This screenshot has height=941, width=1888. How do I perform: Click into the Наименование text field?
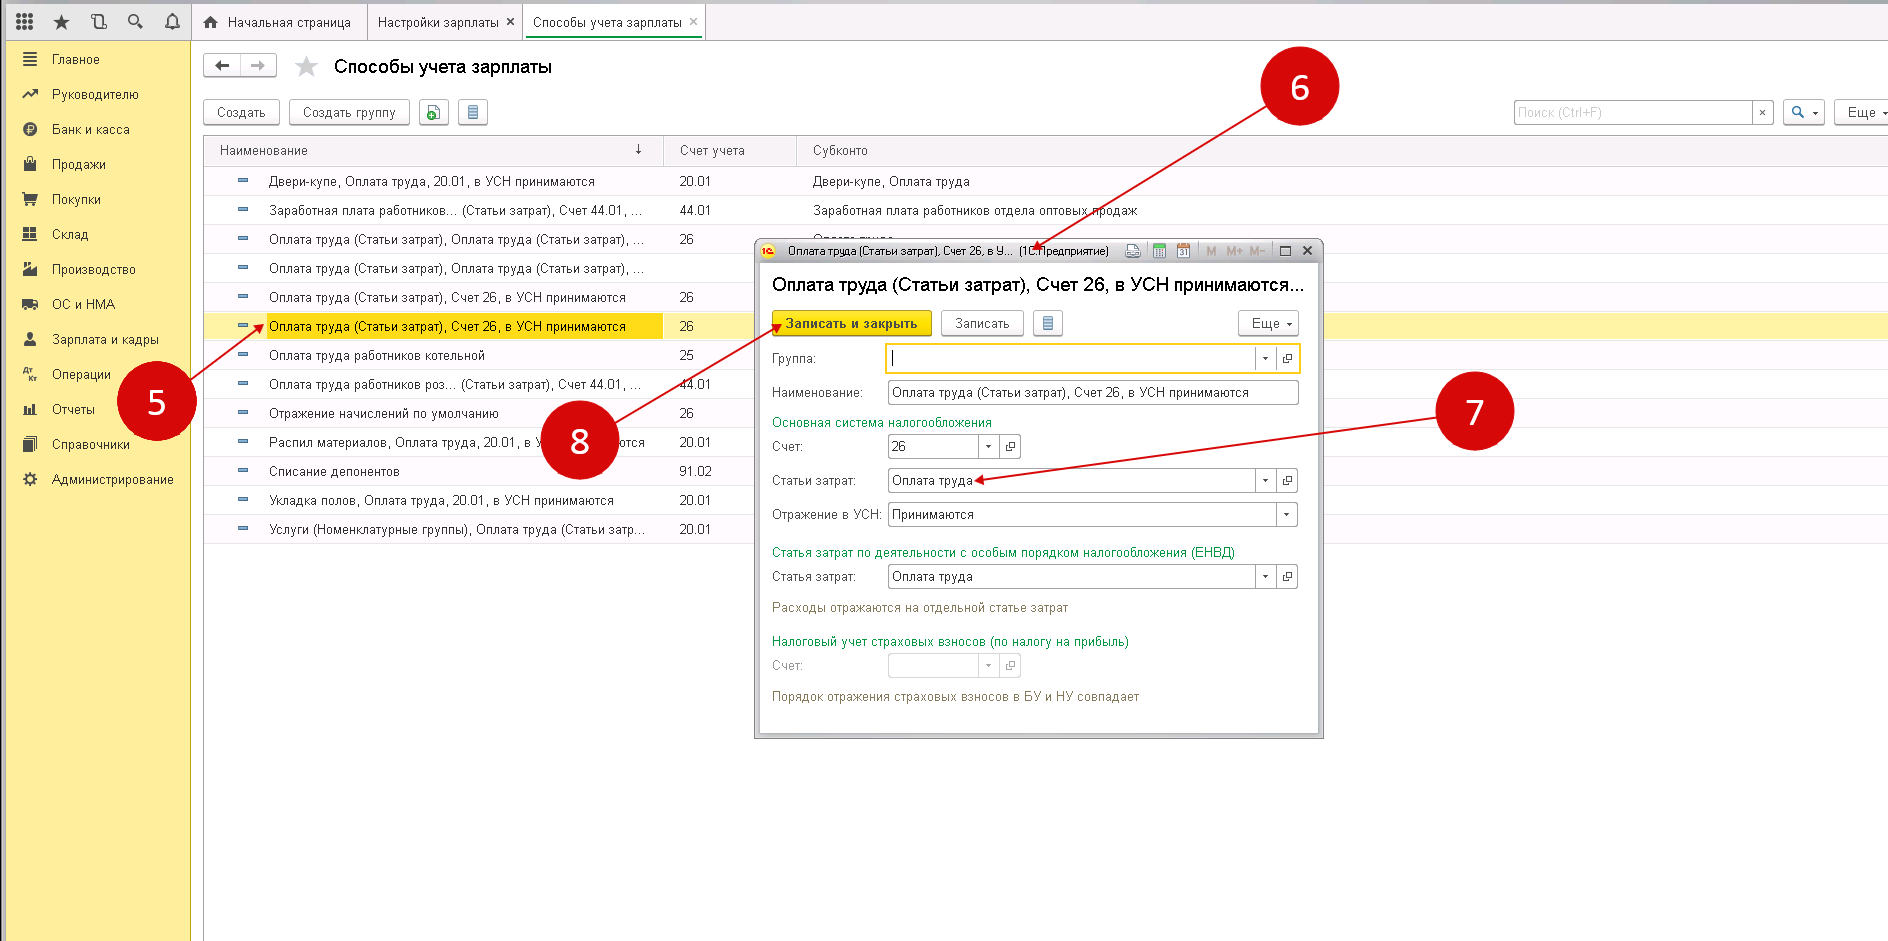[1092, 392]
